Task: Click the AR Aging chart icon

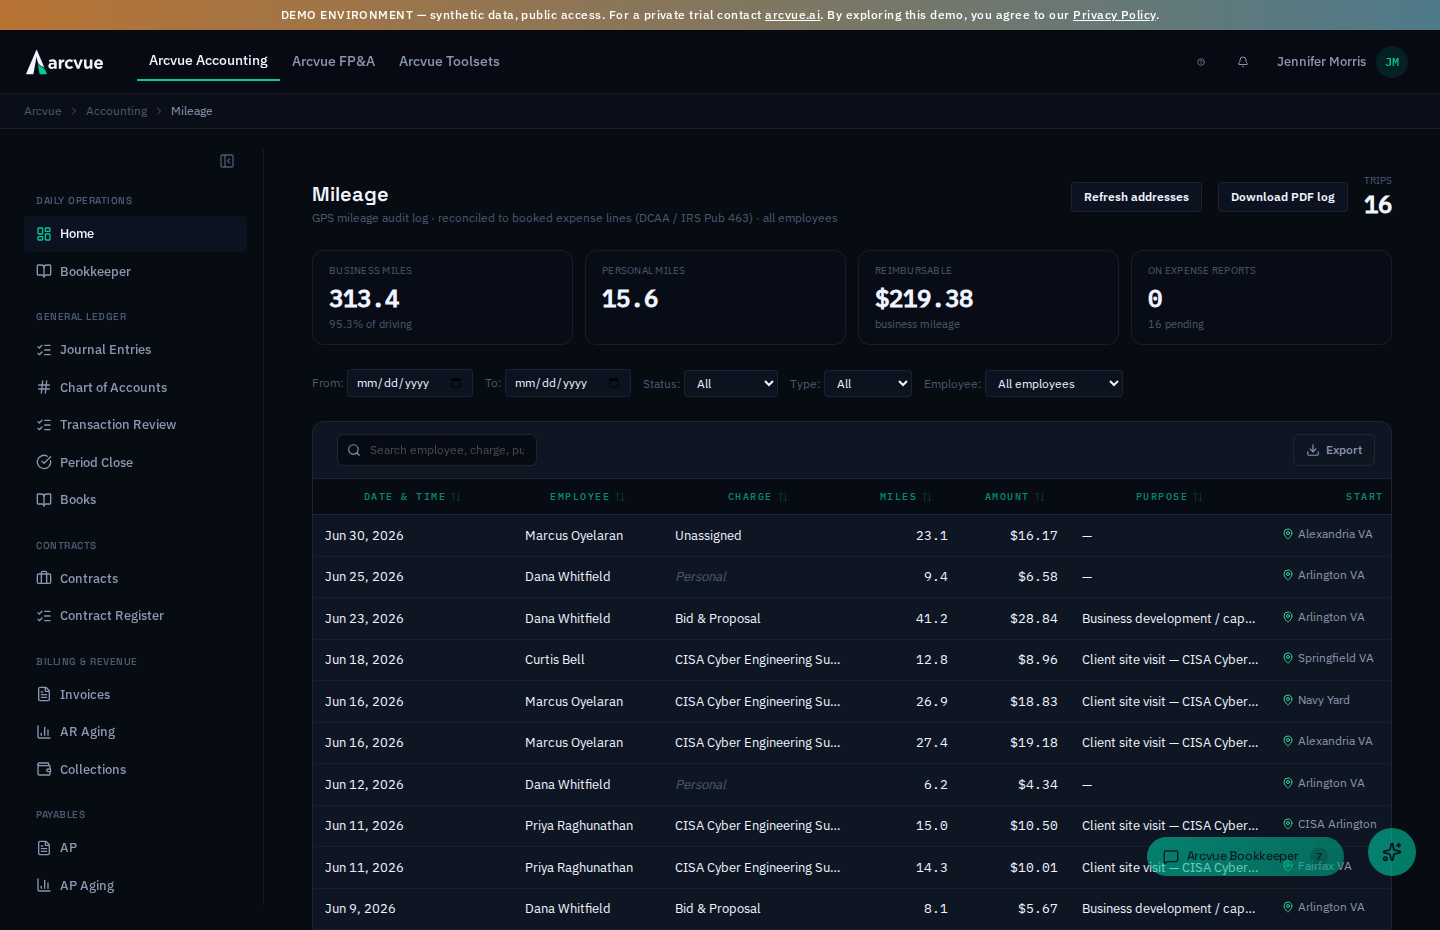Action: (x=44, y=732)
